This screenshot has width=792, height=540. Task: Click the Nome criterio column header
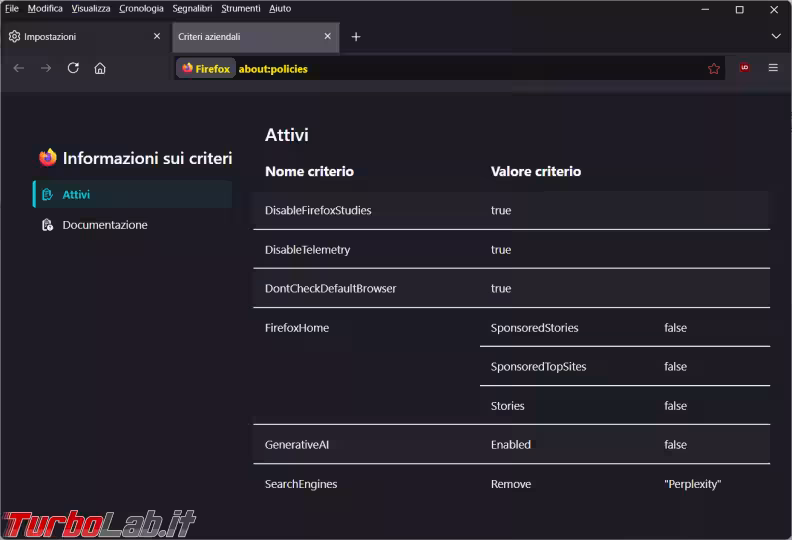click(x=309, y=172)
